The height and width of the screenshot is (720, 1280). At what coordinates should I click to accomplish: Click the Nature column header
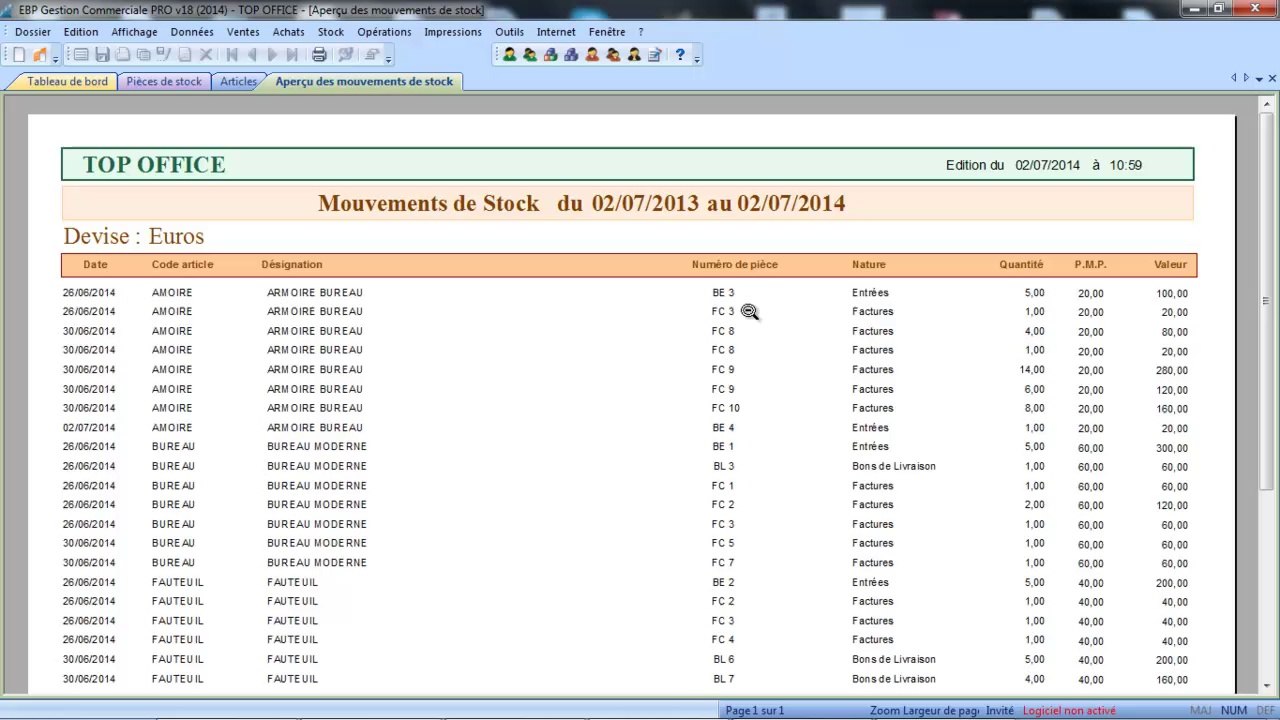click(x=868, y=264)
